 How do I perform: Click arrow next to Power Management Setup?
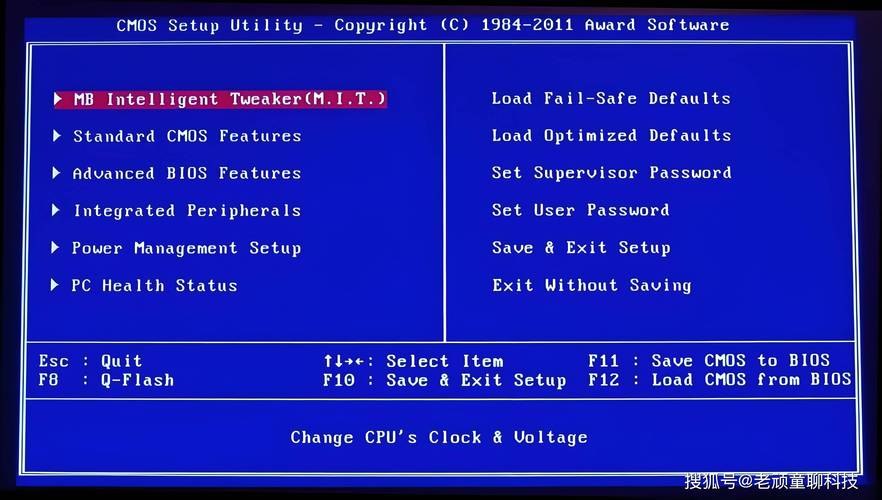56,248
